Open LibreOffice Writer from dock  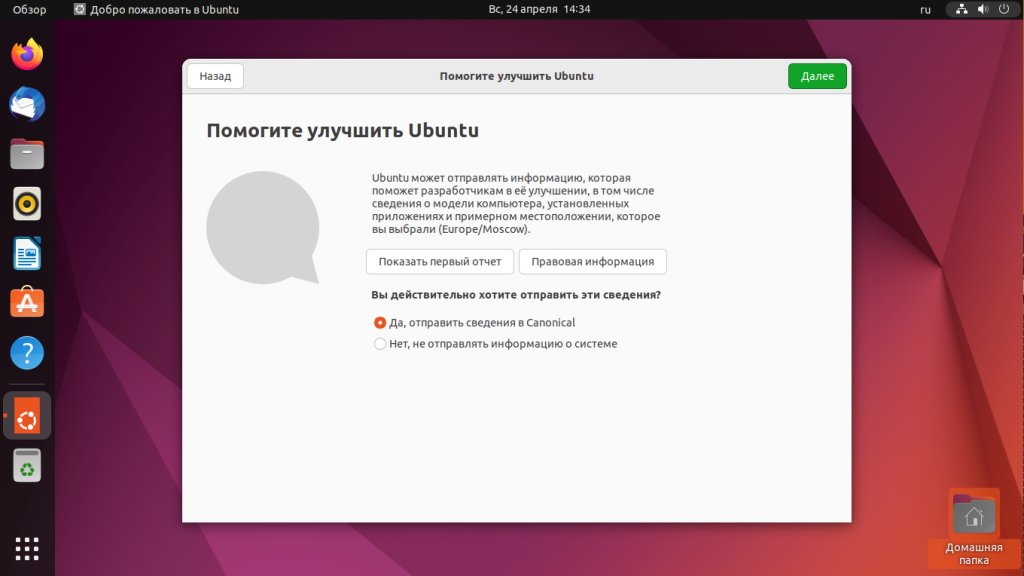coord(27,253)
